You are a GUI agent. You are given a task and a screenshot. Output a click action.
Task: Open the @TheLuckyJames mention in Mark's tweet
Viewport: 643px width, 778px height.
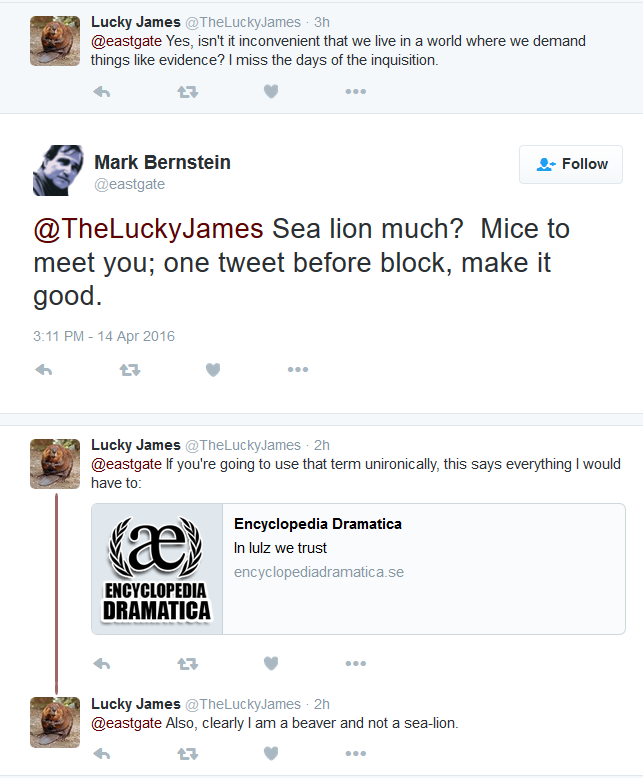pyautogui.click(x=148, y=229)
